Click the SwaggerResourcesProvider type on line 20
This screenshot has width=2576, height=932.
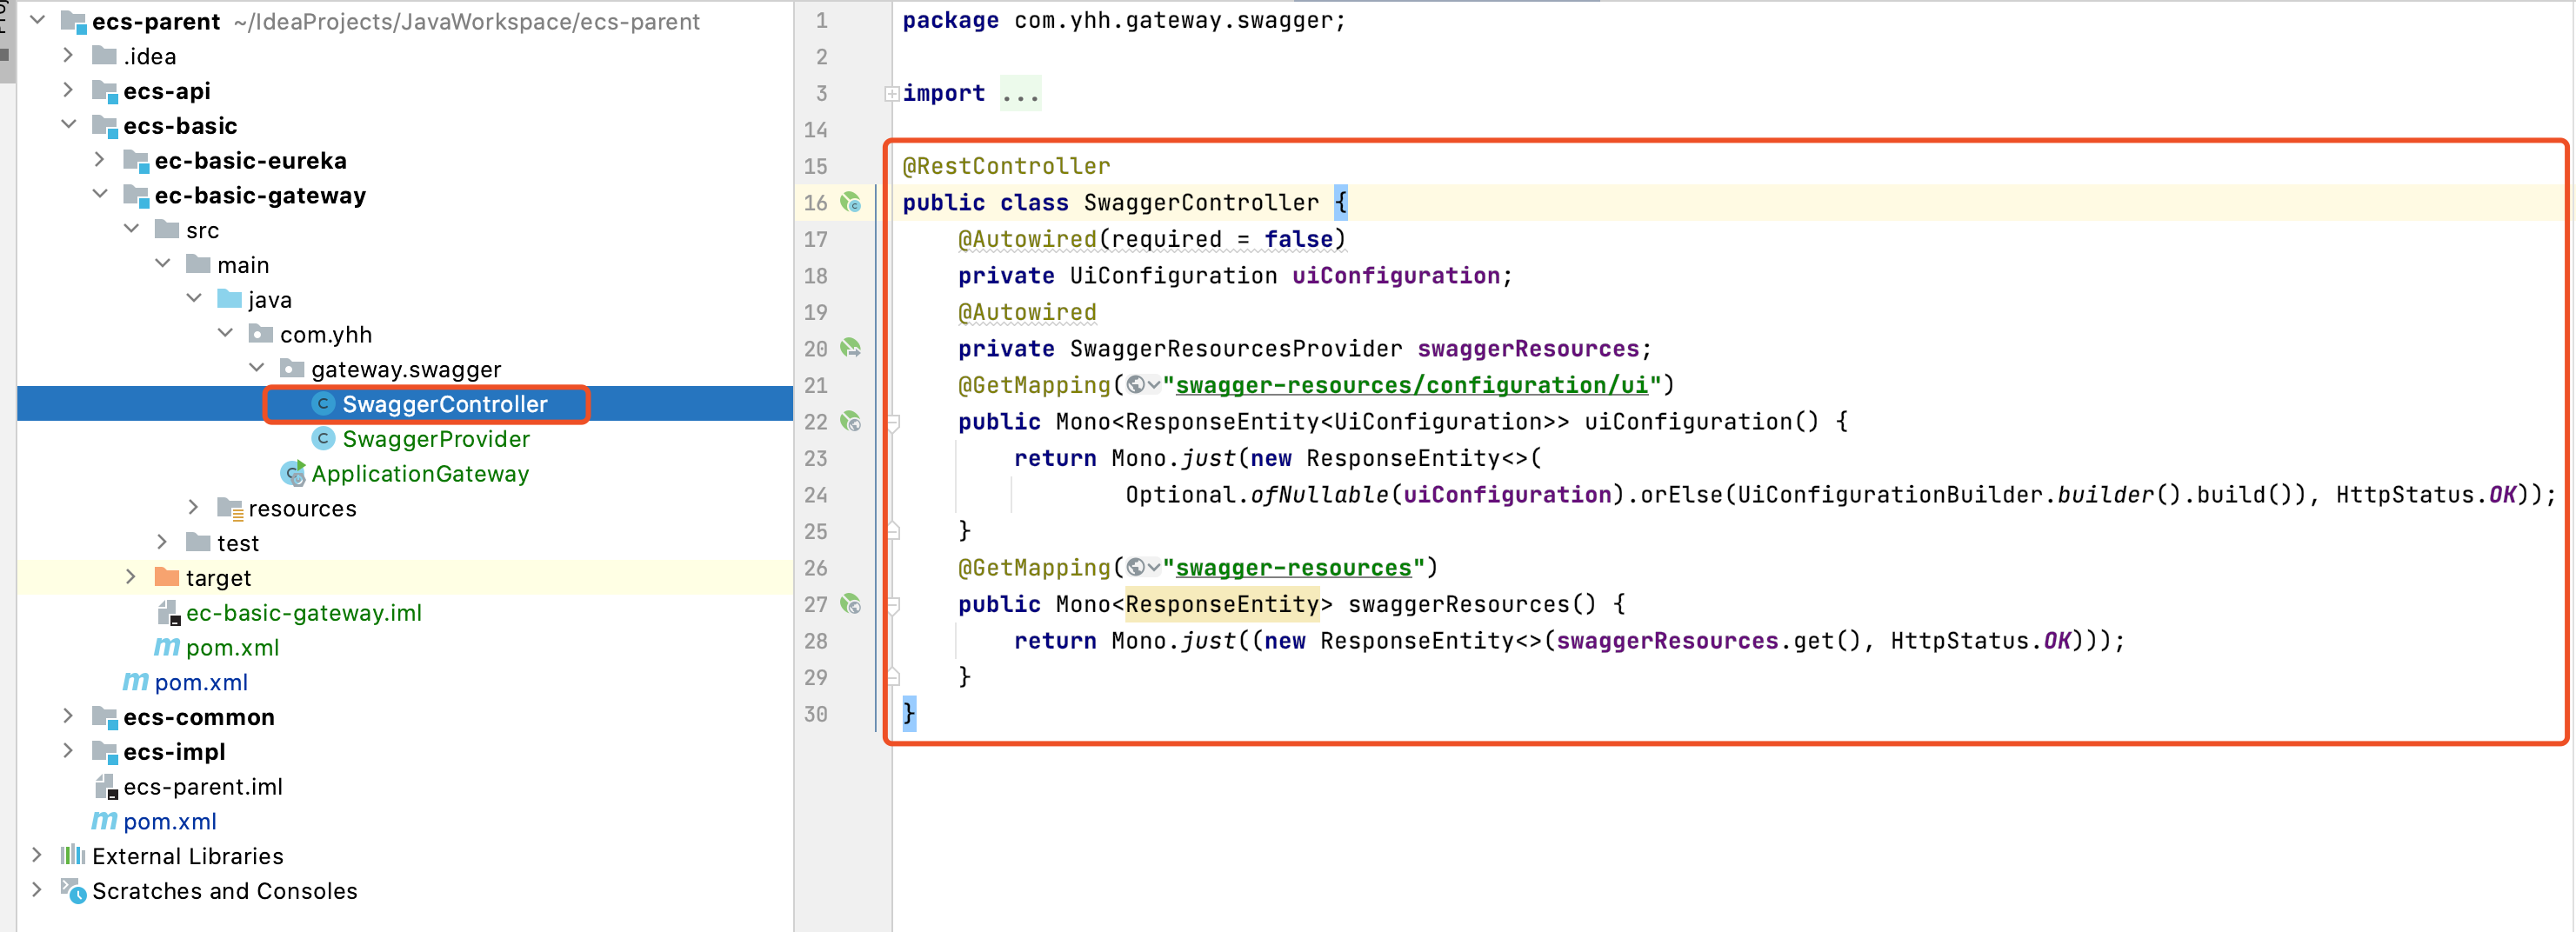point(1236,349)
